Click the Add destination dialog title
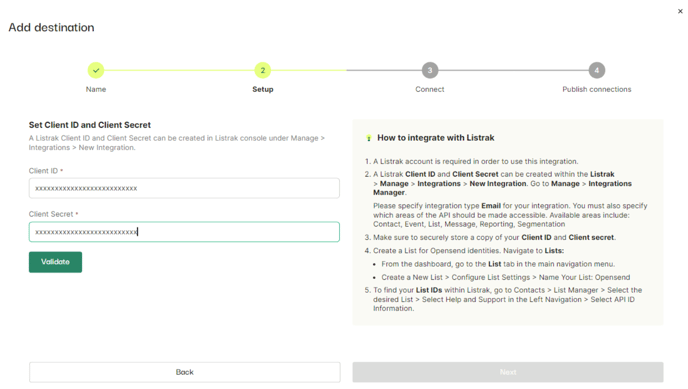 click(x=51, y=27)
